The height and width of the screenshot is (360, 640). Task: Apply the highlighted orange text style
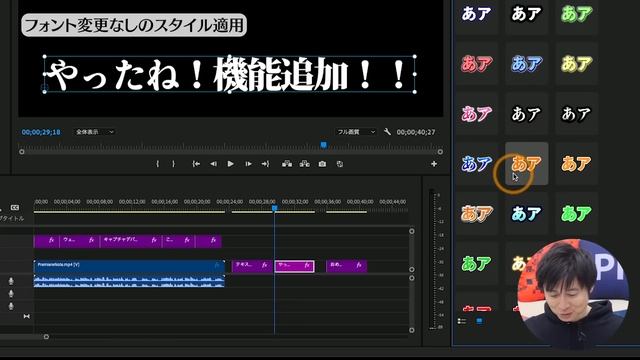click(x=527, y=164)
